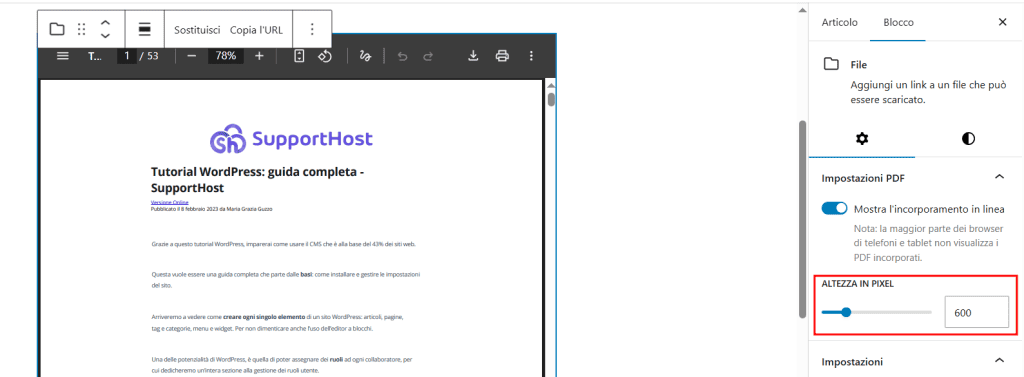
Task: Click the PDF viewer scroll-up arrow
Action: 551,86
